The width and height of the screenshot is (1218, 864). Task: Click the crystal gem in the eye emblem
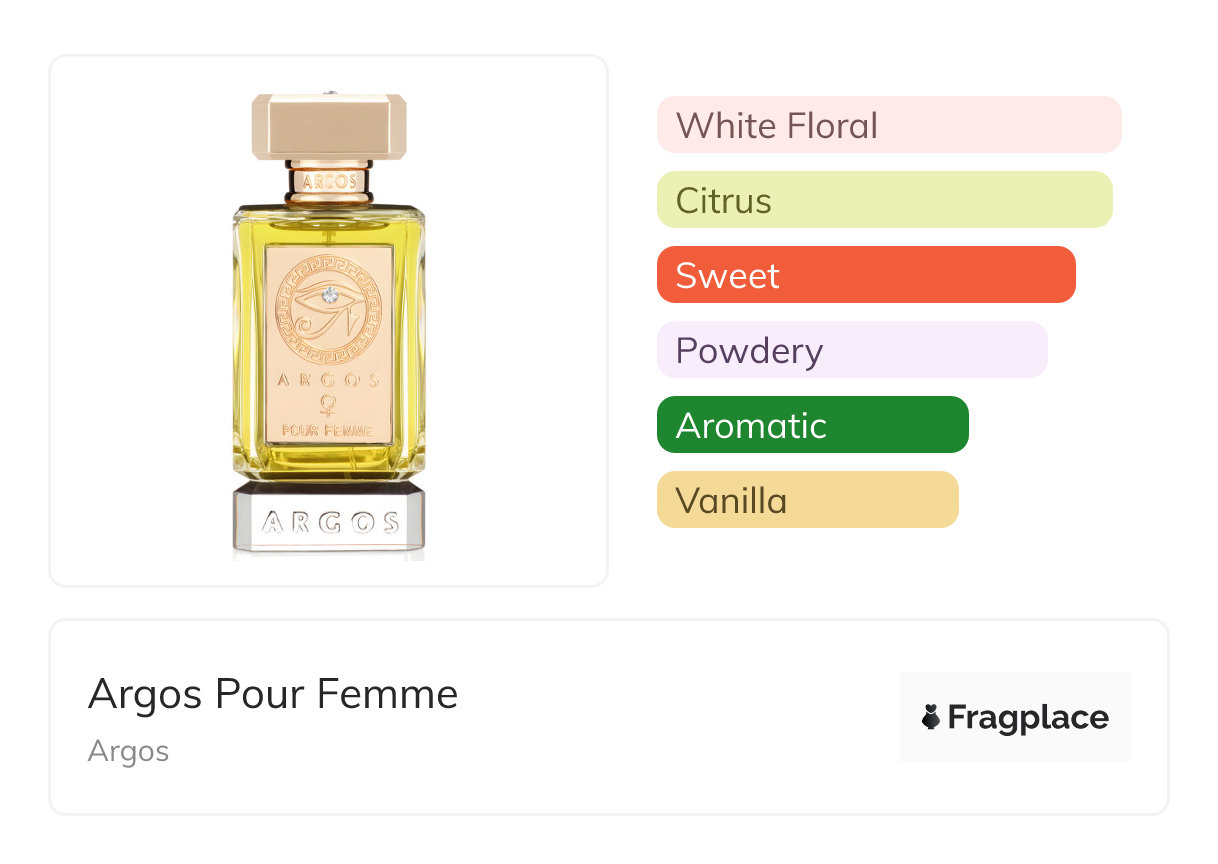click(x=329, y=294)
